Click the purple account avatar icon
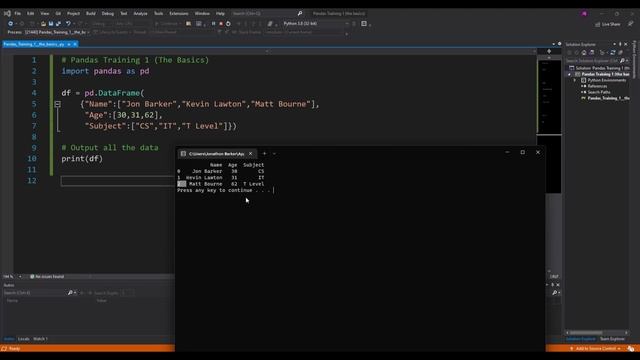The width and height of the screenshot is (640, 360). click(x=584, y=13)
